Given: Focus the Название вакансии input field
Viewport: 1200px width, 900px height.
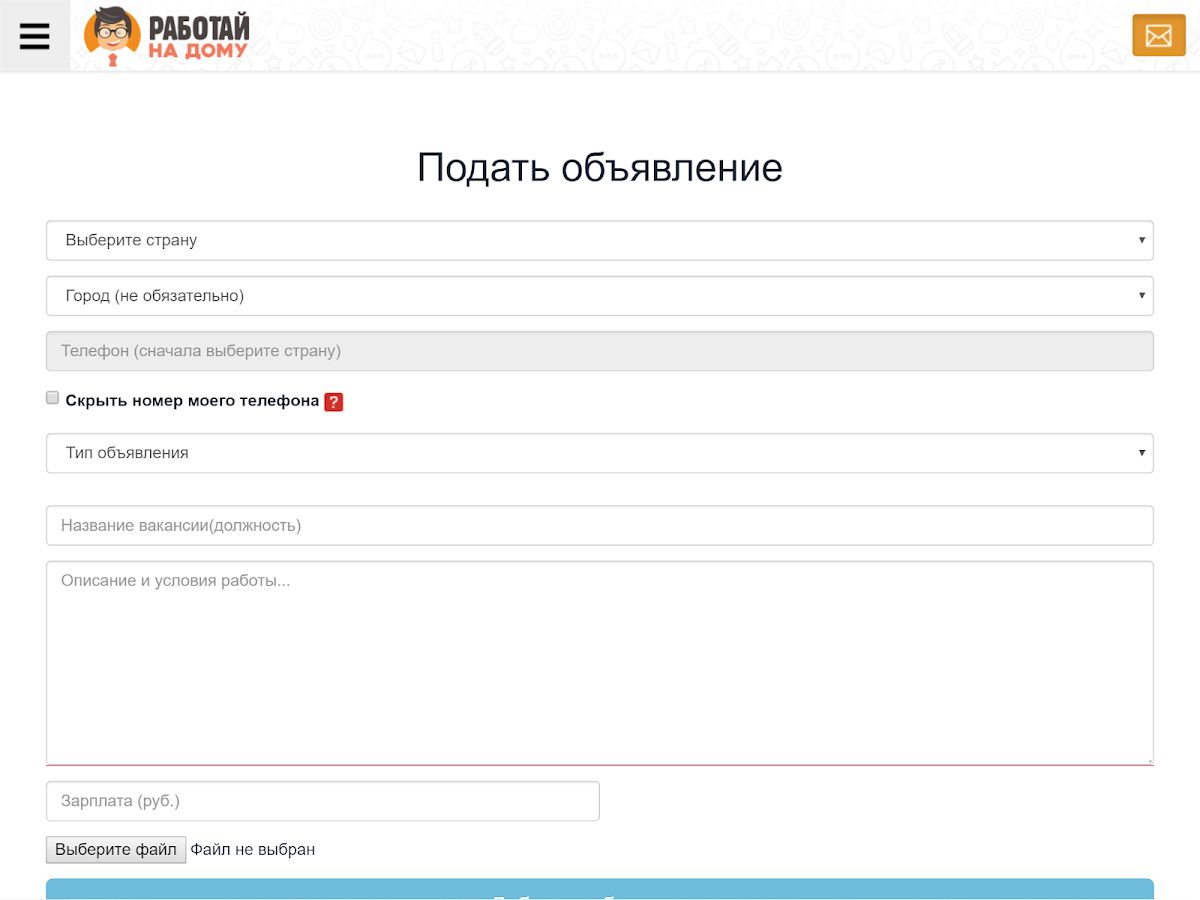Looking at the screenshot, I should (600, 525).
